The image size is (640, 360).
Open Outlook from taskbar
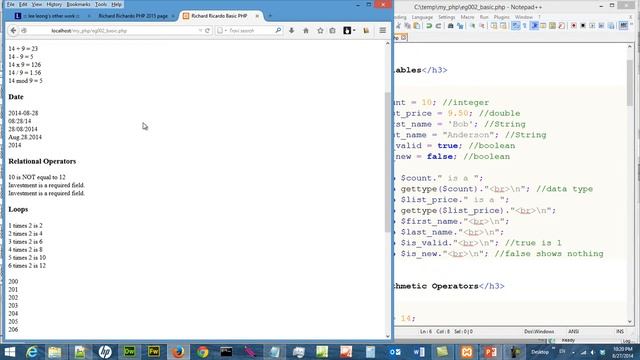pos(395,351)
